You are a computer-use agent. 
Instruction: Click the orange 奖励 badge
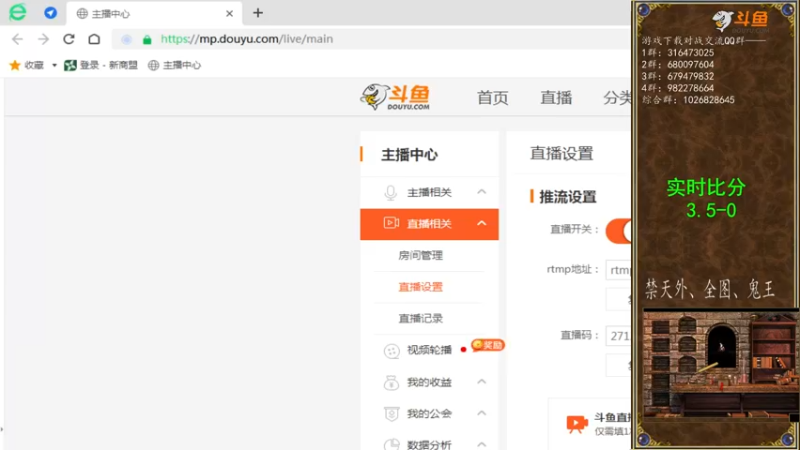tap(488, 345)
